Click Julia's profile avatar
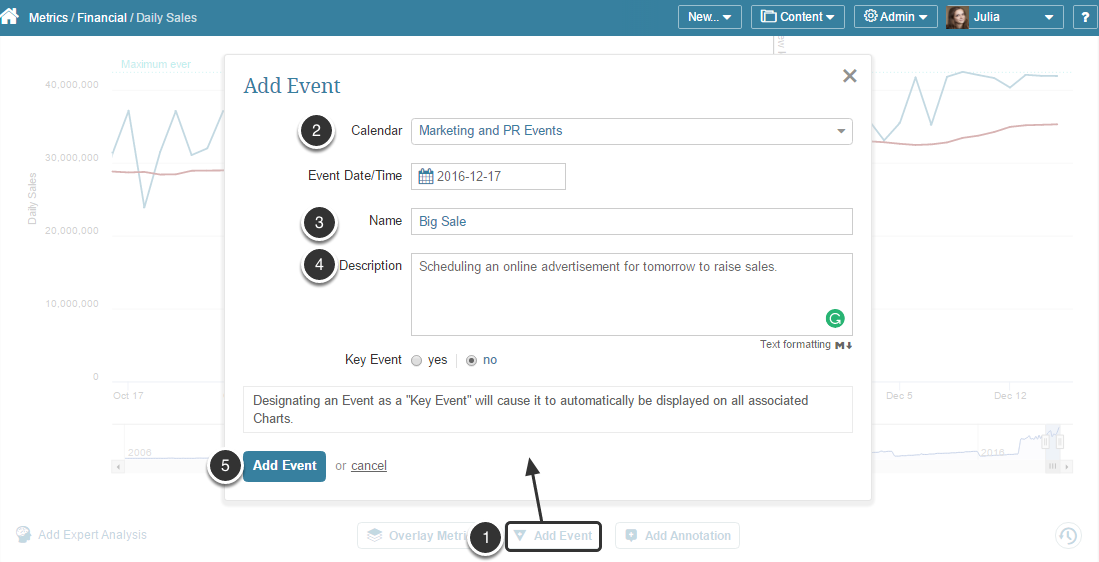The width and height of the screenshot is (1099, 562). click(x=957, y=17)
